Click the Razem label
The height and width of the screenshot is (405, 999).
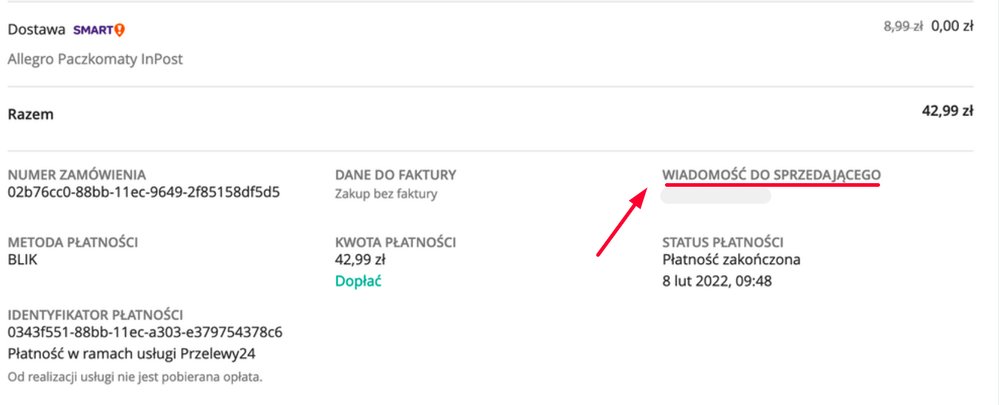tap(31, 114)
